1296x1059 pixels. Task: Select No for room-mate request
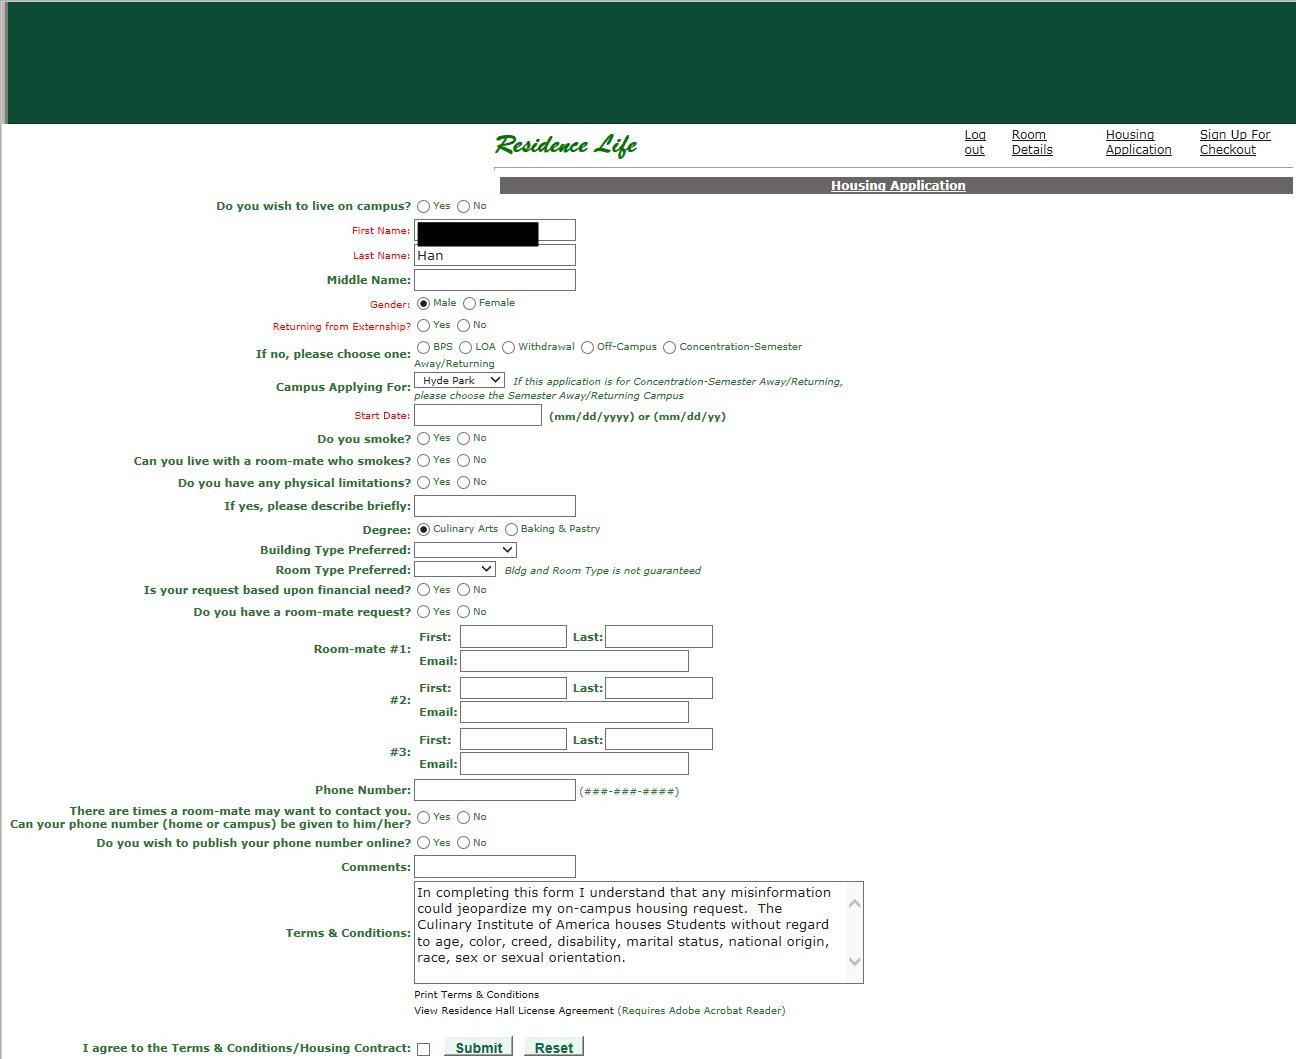464,612
